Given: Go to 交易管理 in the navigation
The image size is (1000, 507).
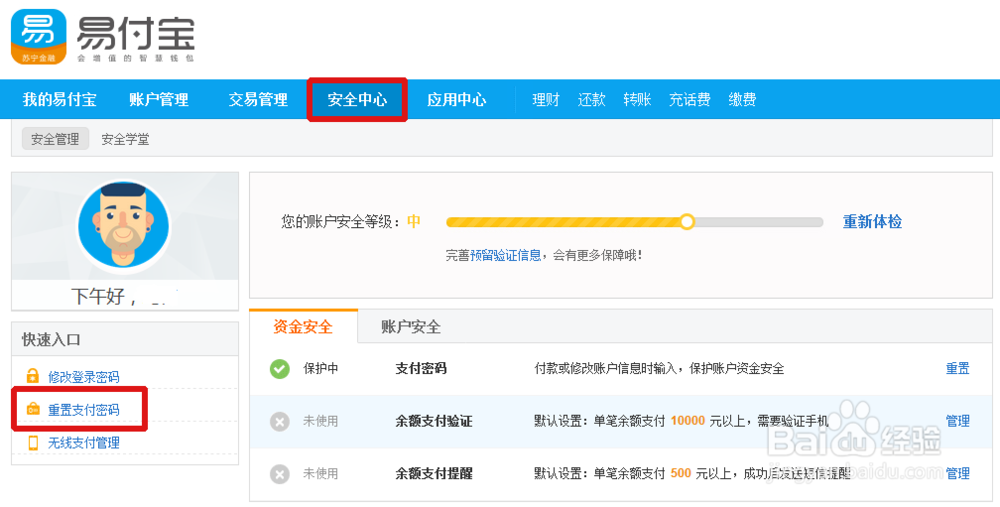Looking at the screenshot, I should [x=258, y=99].
